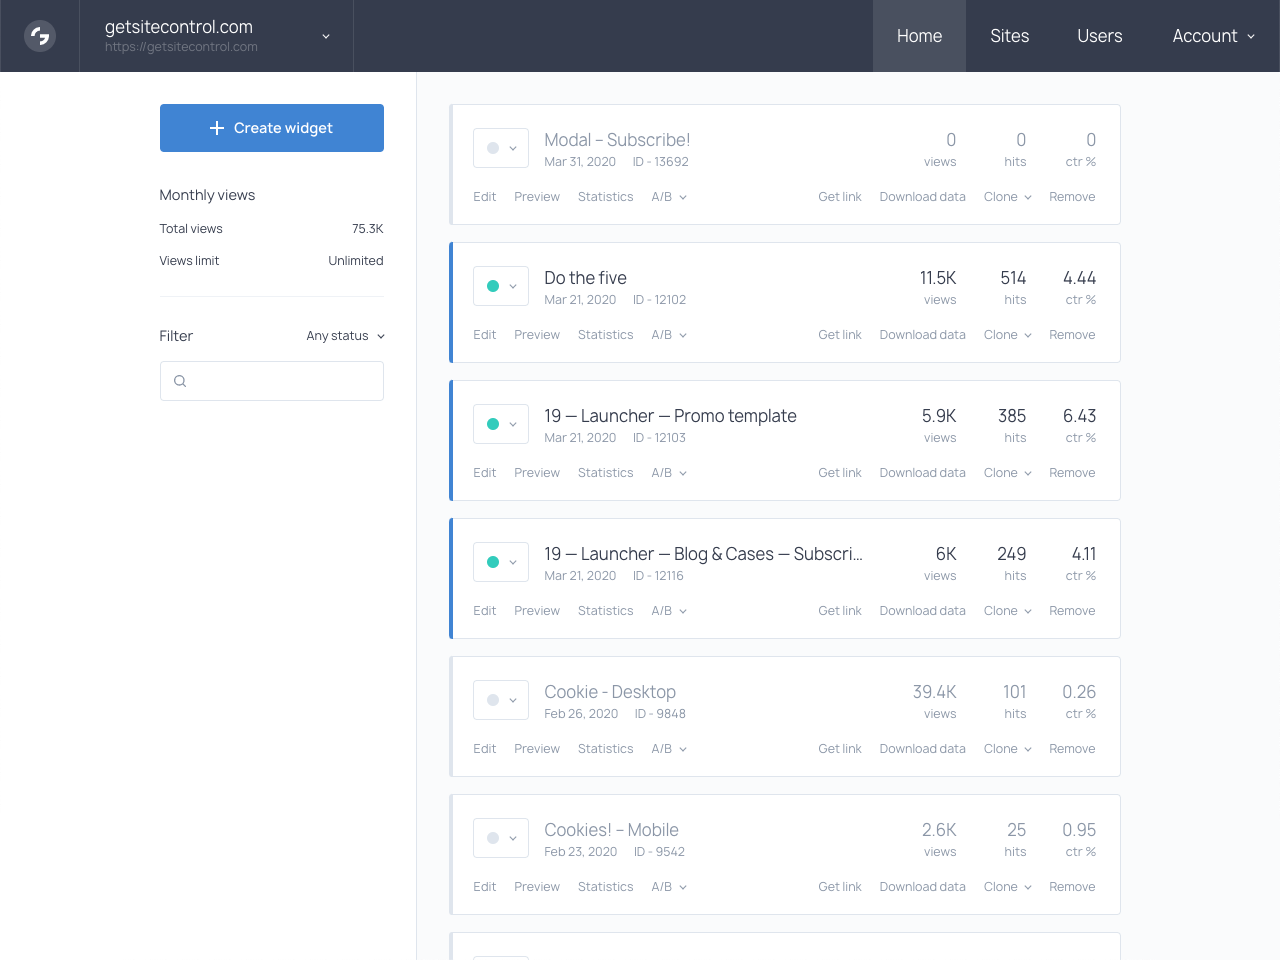Click the Views limit Unlimited value
Viewport: 1280px width, 960px height.
[356, 261]
